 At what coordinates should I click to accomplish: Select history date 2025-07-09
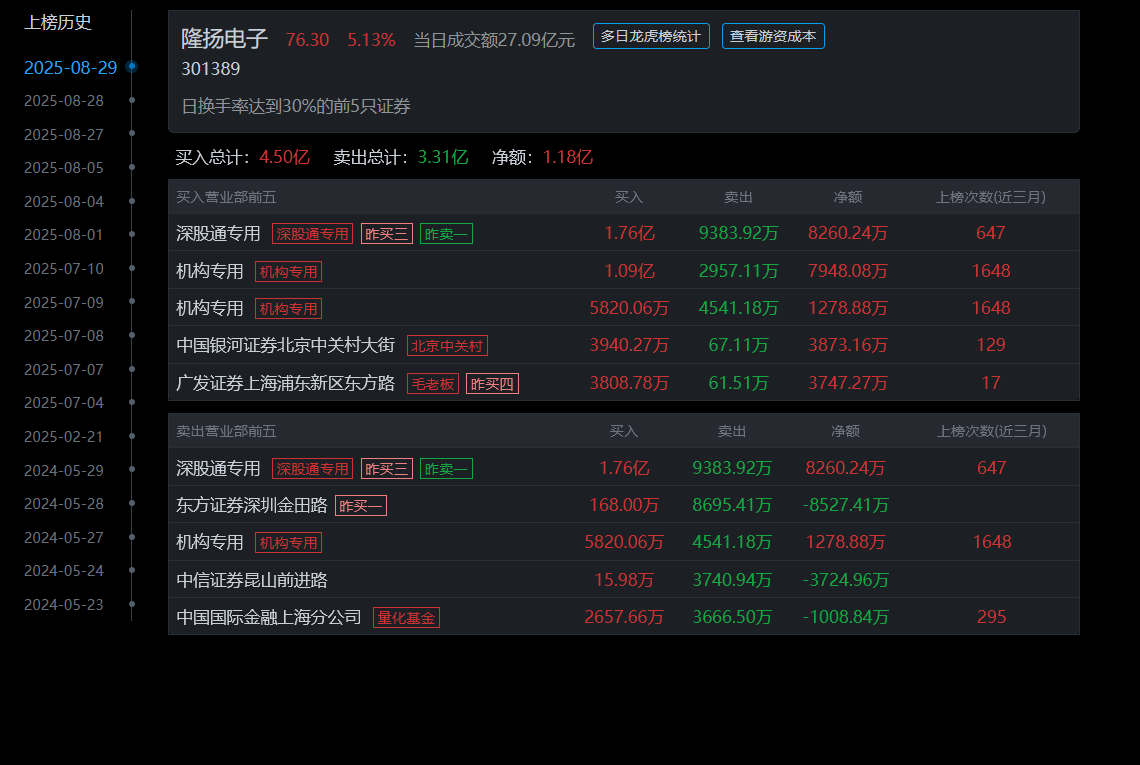[64, 303]
